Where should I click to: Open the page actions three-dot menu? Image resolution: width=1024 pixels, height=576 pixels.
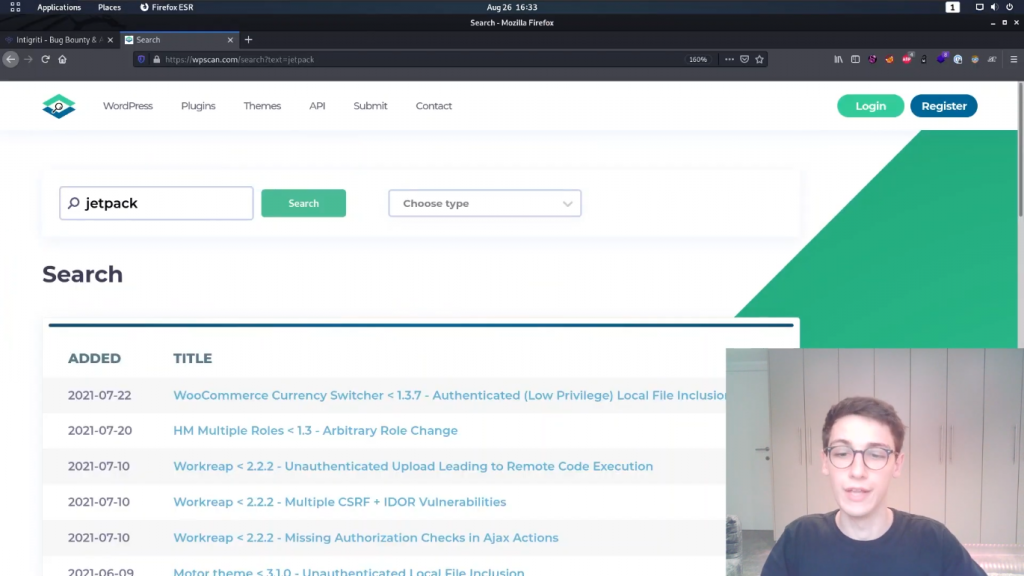pyautogui.click(x=729, y=59)
